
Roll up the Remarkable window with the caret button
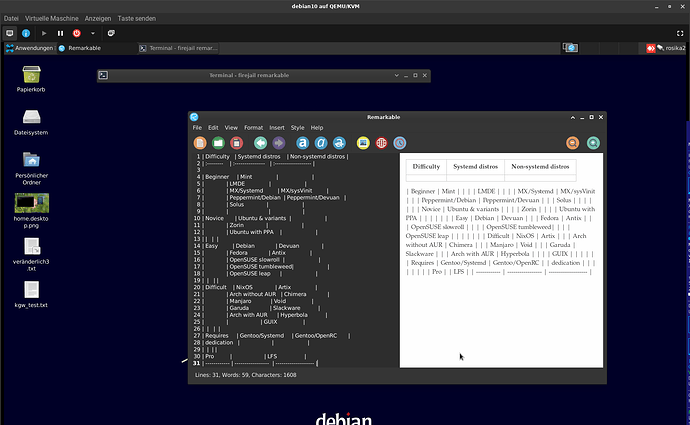coord(573,117)
